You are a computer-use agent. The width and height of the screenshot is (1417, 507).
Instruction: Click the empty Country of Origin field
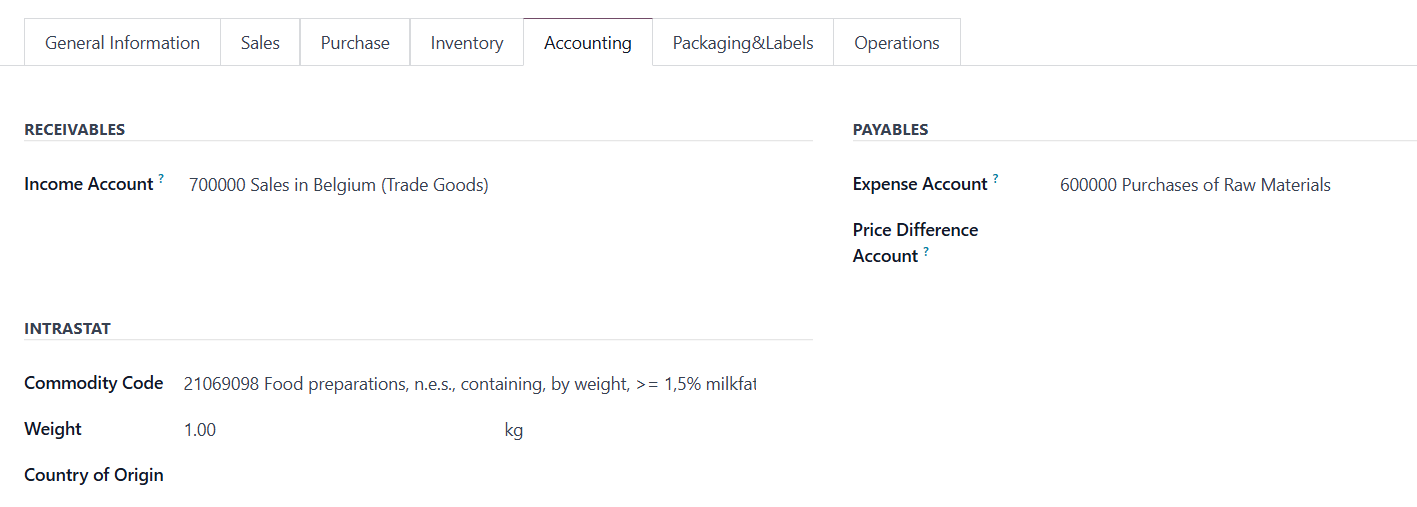coord(470,476)
